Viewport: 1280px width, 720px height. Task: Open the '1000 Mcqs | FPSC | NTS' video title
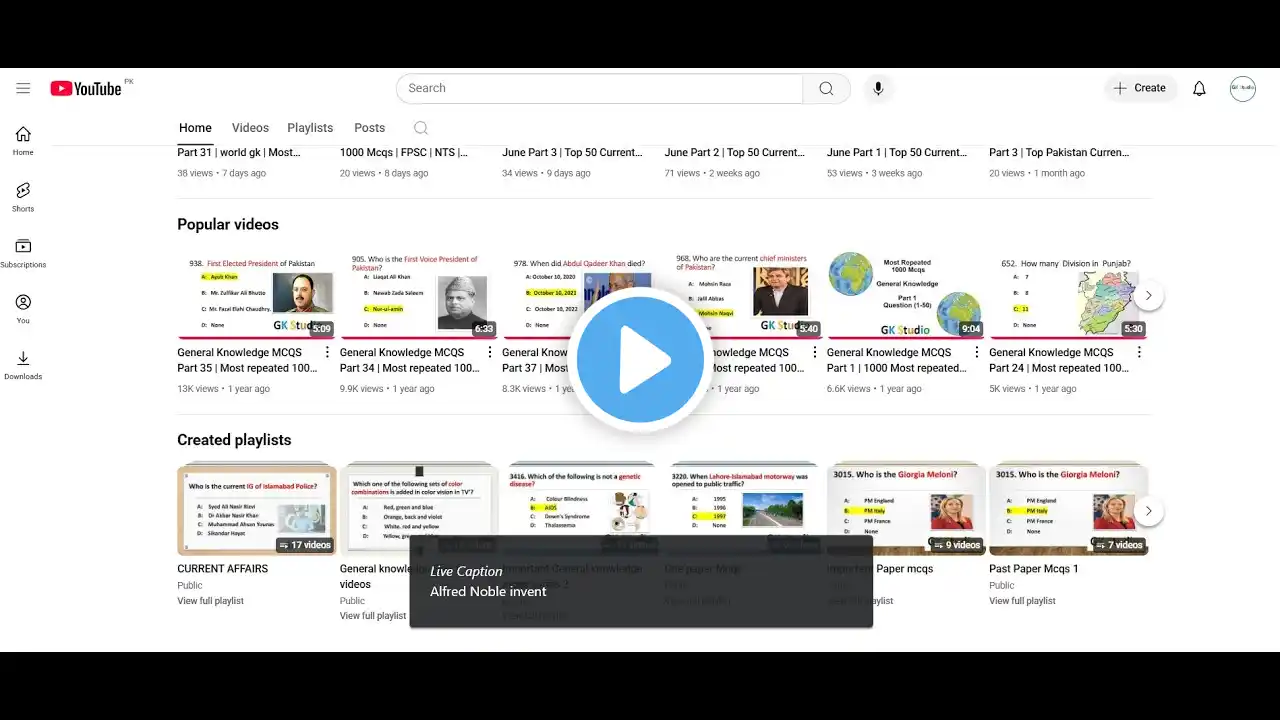(404, 153)
